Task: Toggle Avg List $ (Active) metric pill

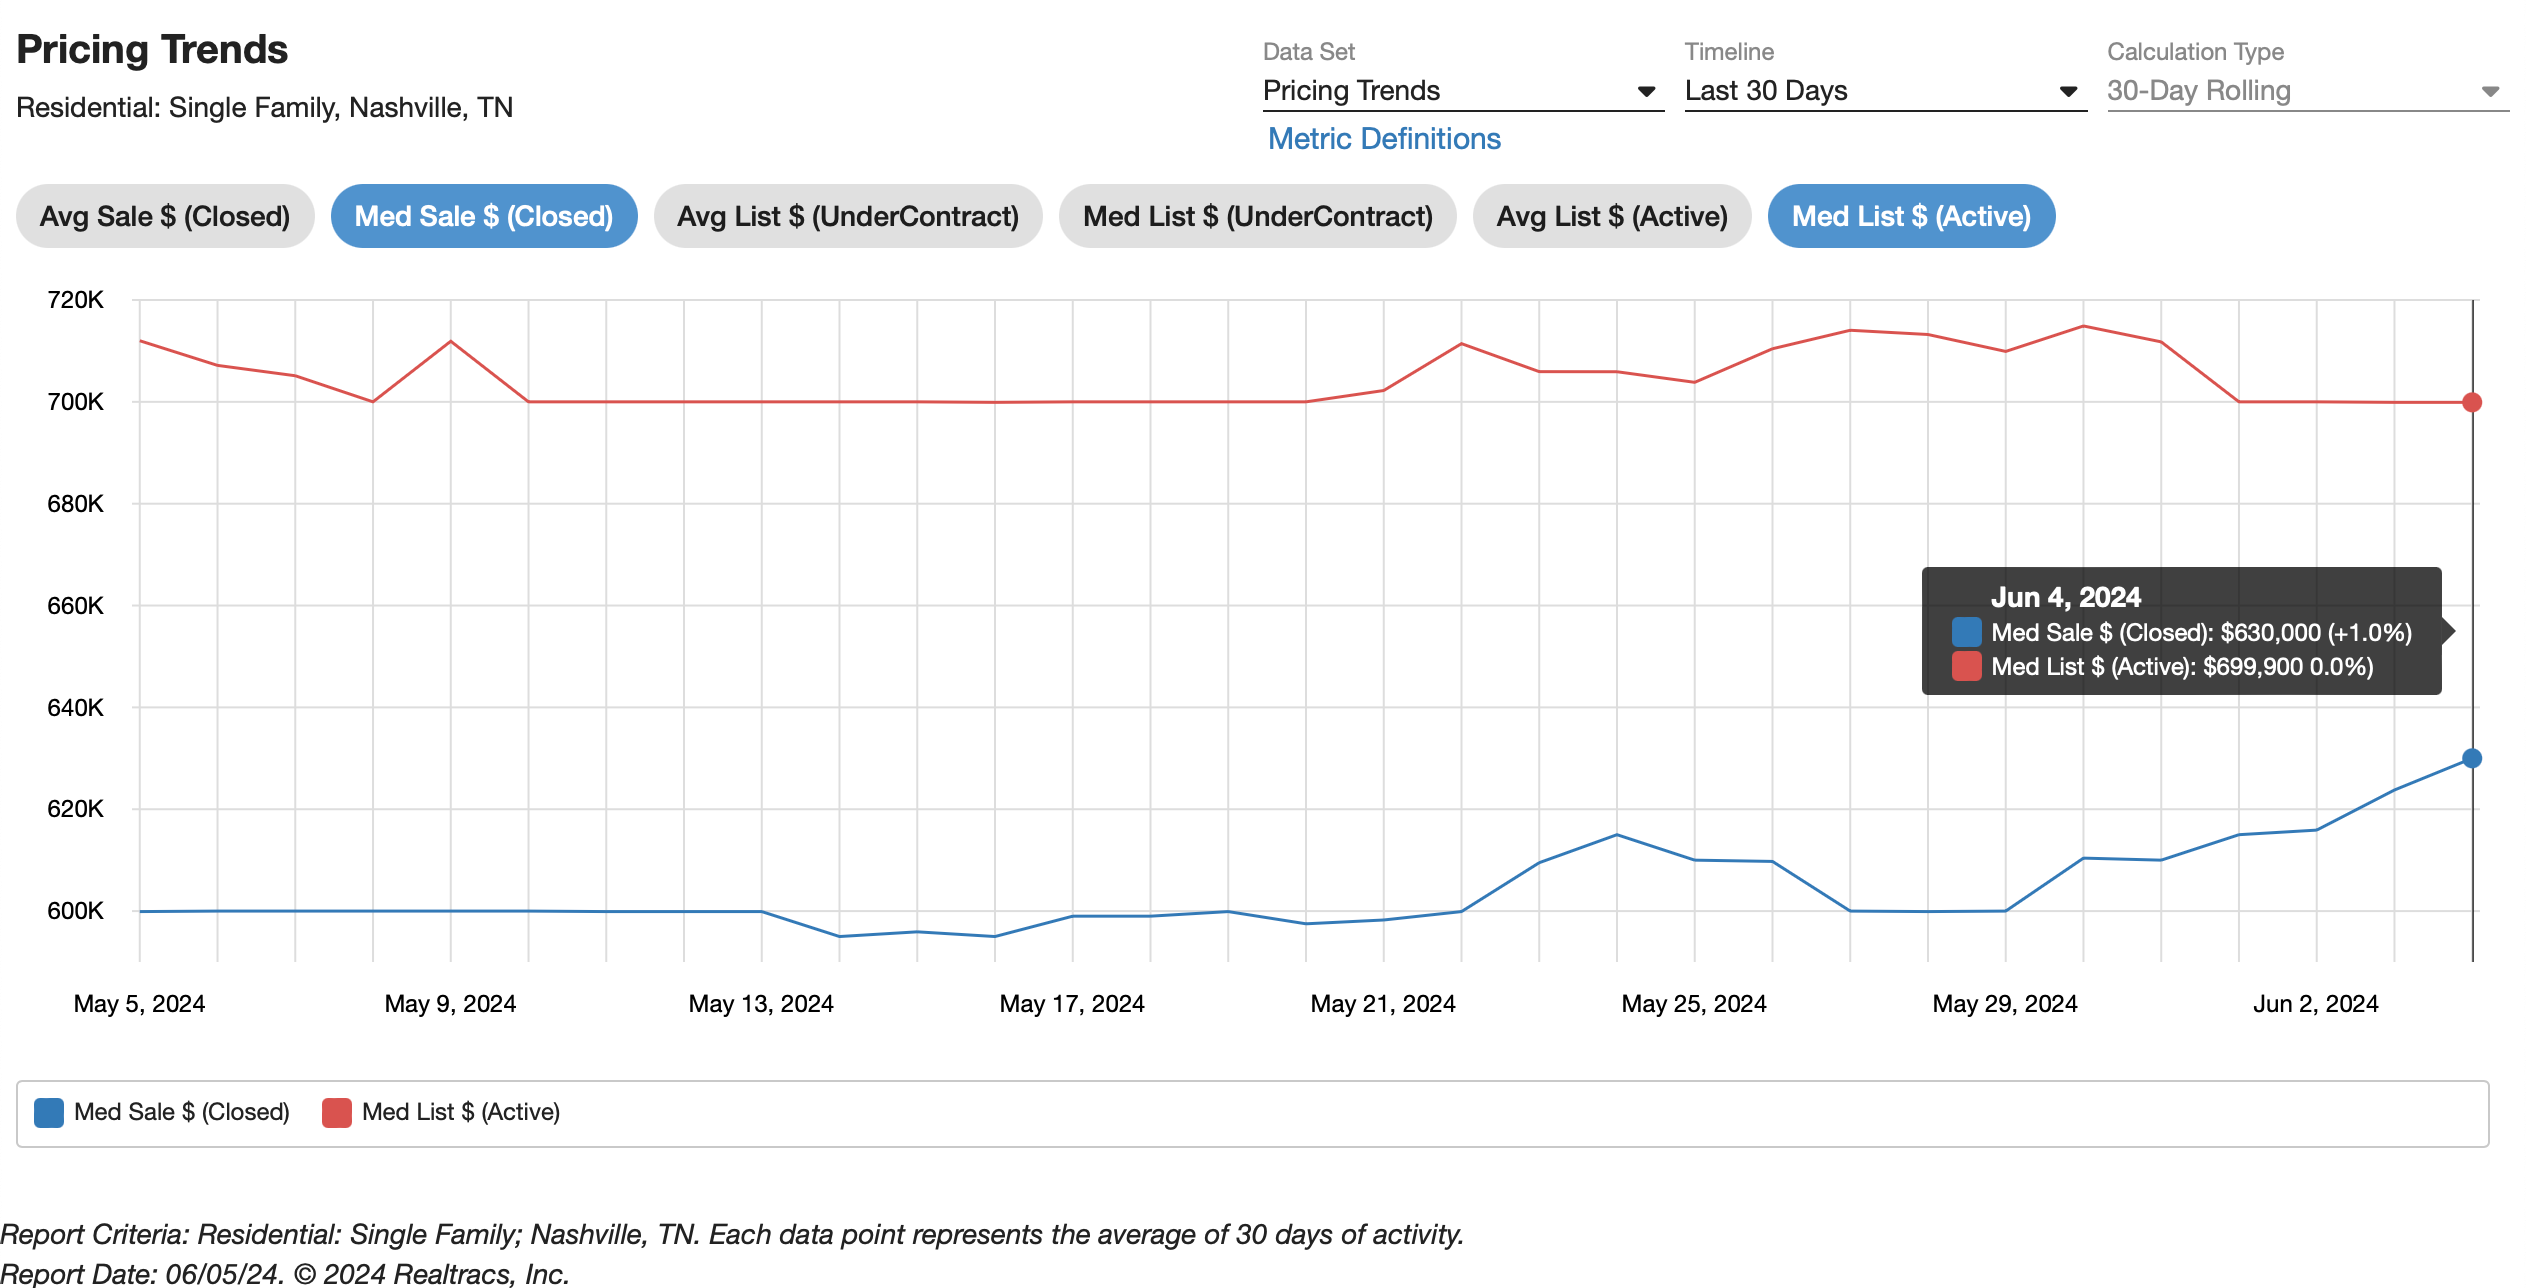Action: (1612, 216)
